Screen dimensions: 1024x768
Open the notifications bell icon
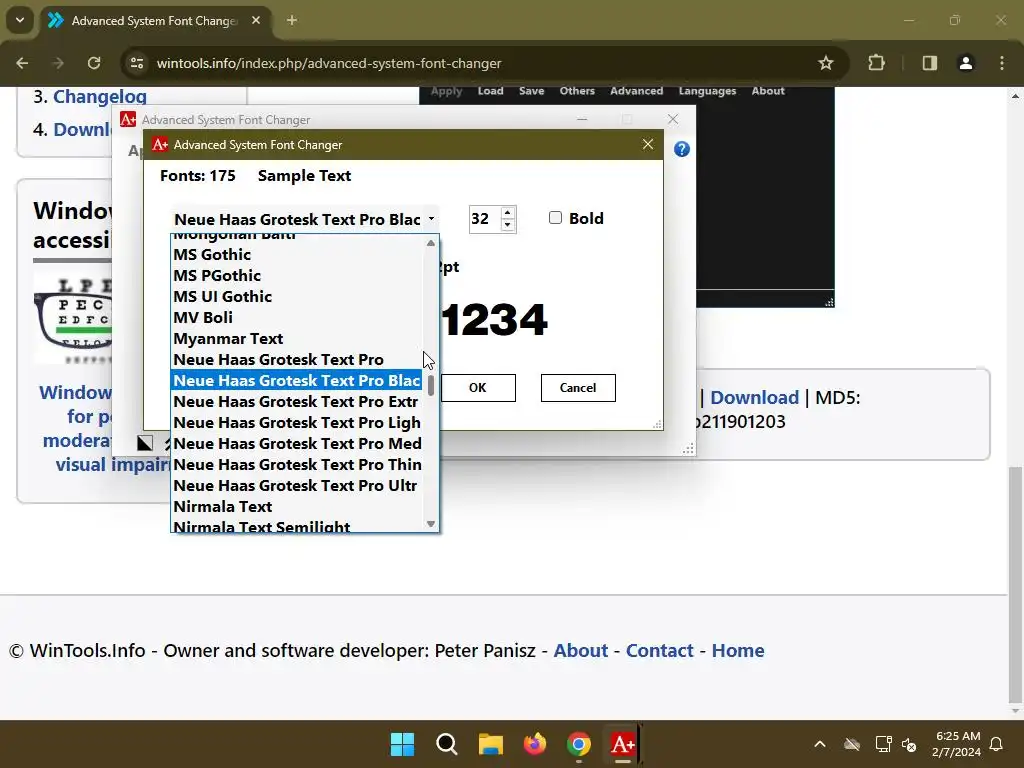click(x=997, y=744)
